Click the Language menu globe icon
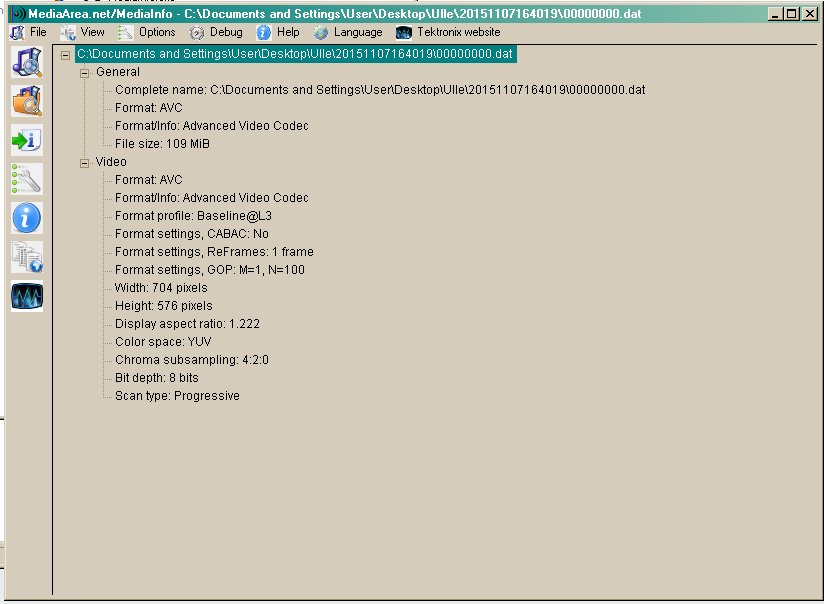The height and width of the screenshot is (604, 824). [321, 33]
